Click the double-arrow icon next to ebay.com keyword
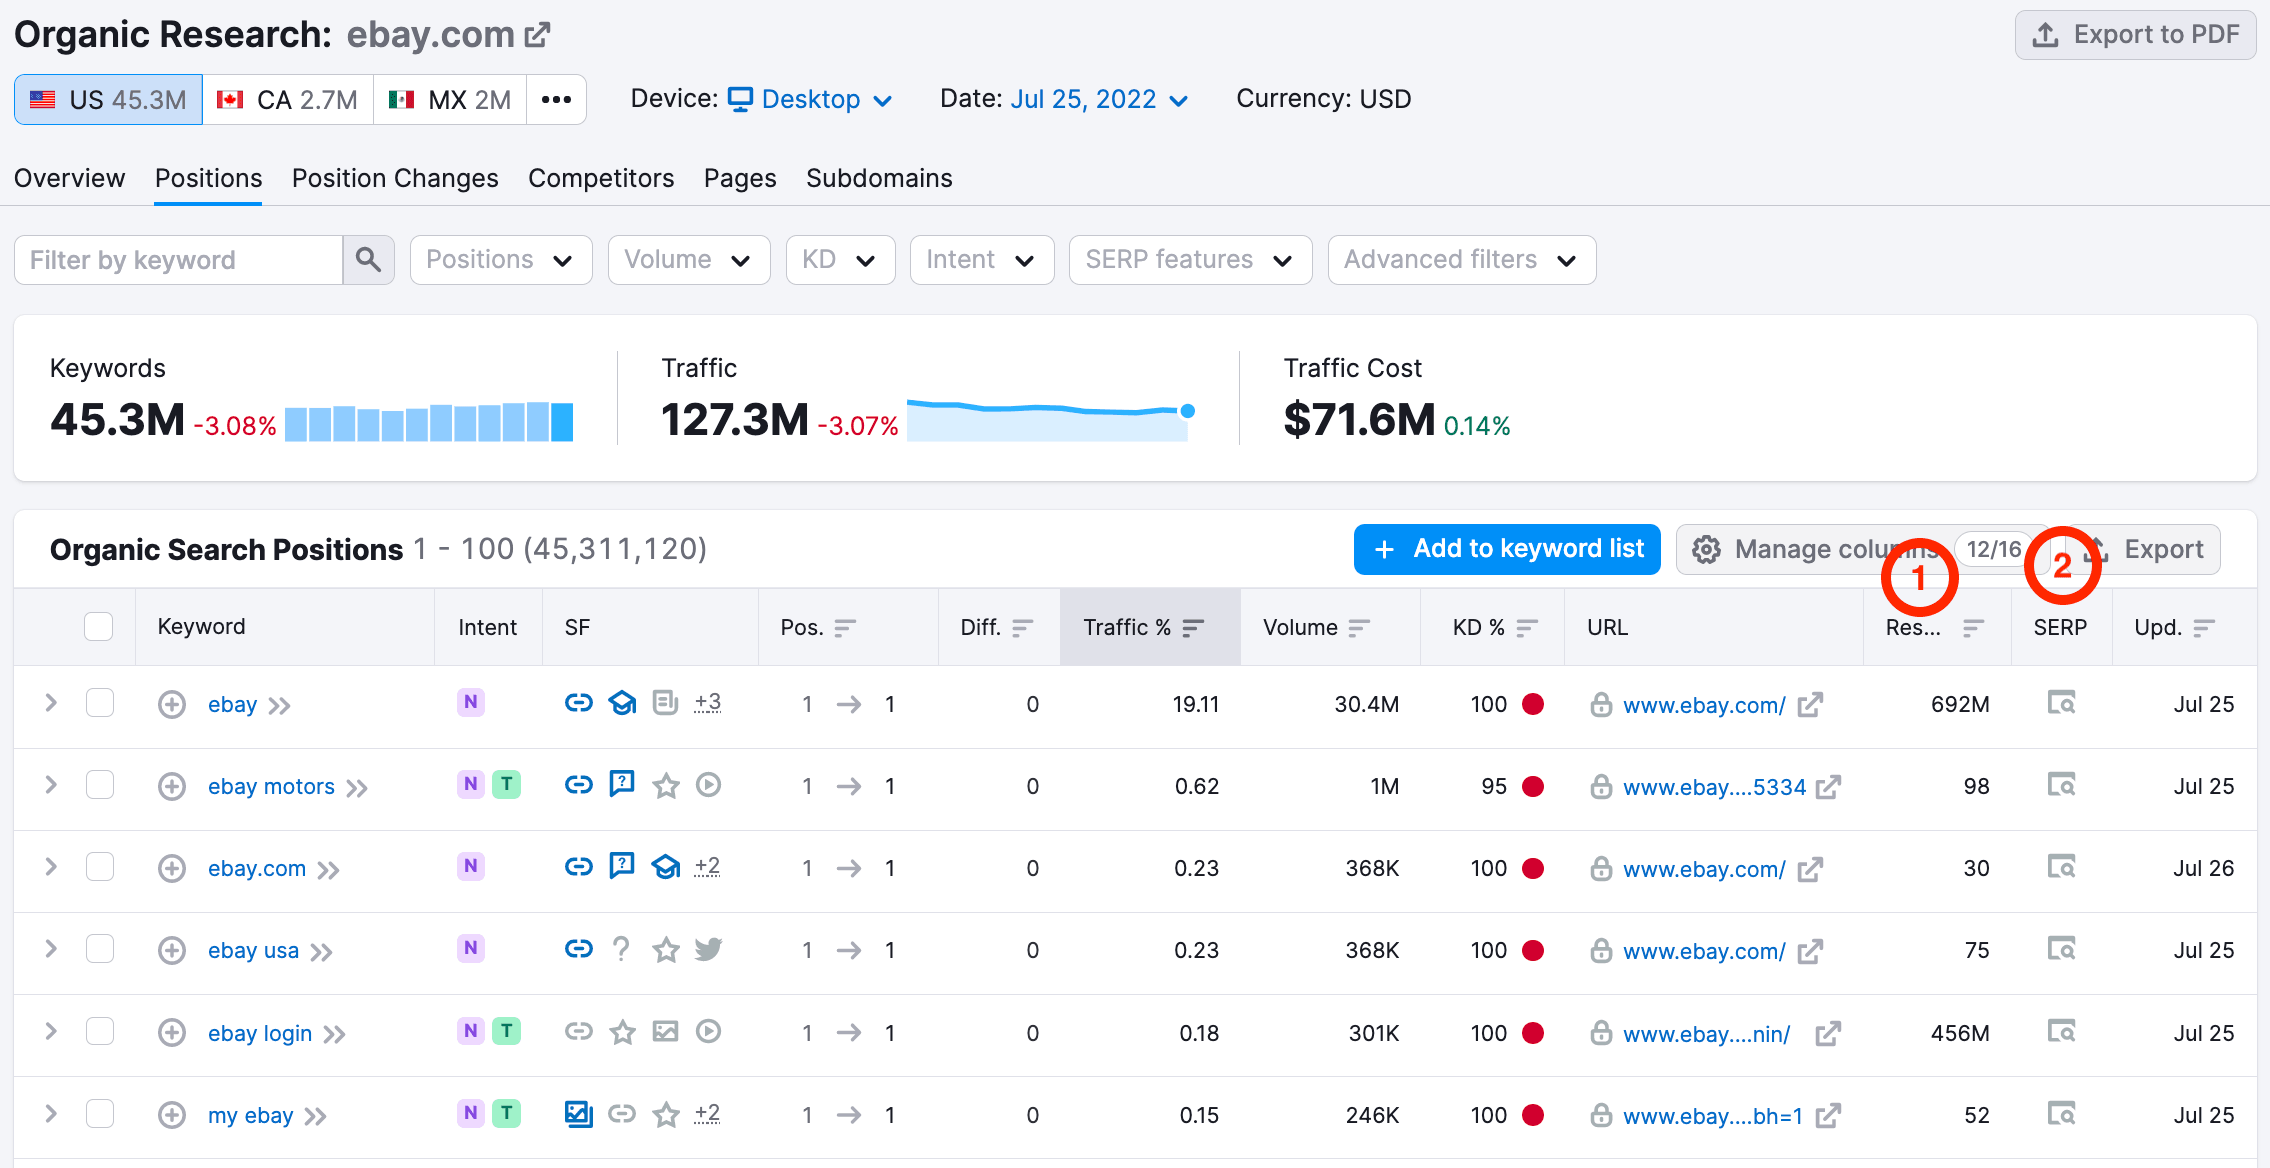Screen dimensions: 2270x1168 [328, 870]
